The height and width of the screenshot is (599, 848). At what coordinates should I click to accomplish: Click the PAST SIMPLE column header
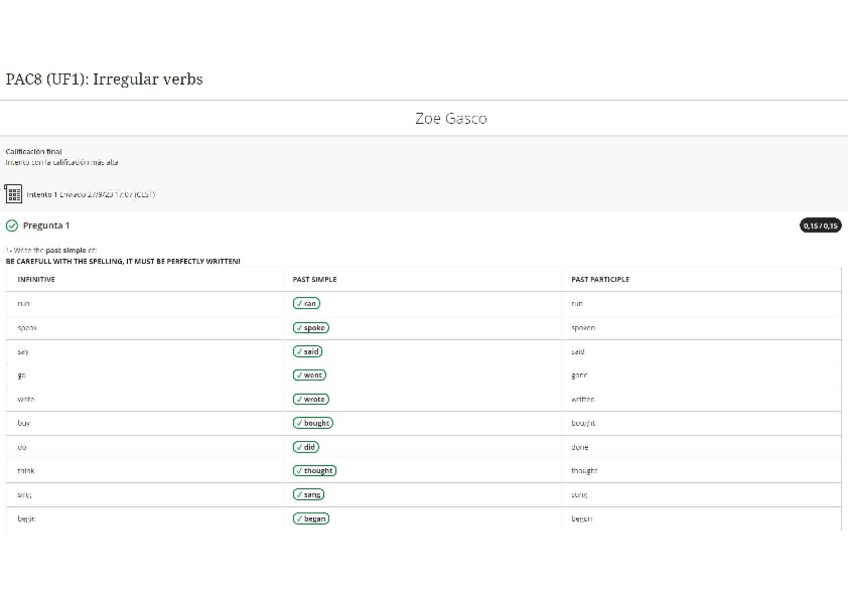point(314,280)
